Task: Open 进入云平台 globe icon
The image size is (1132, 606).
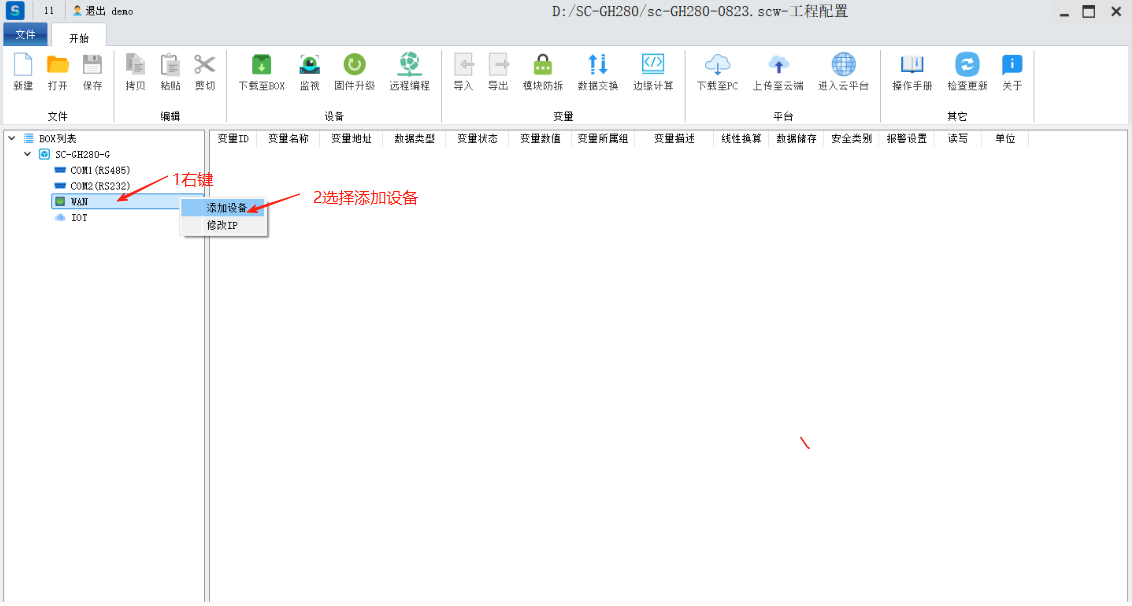Action: (x=843, y=66)
